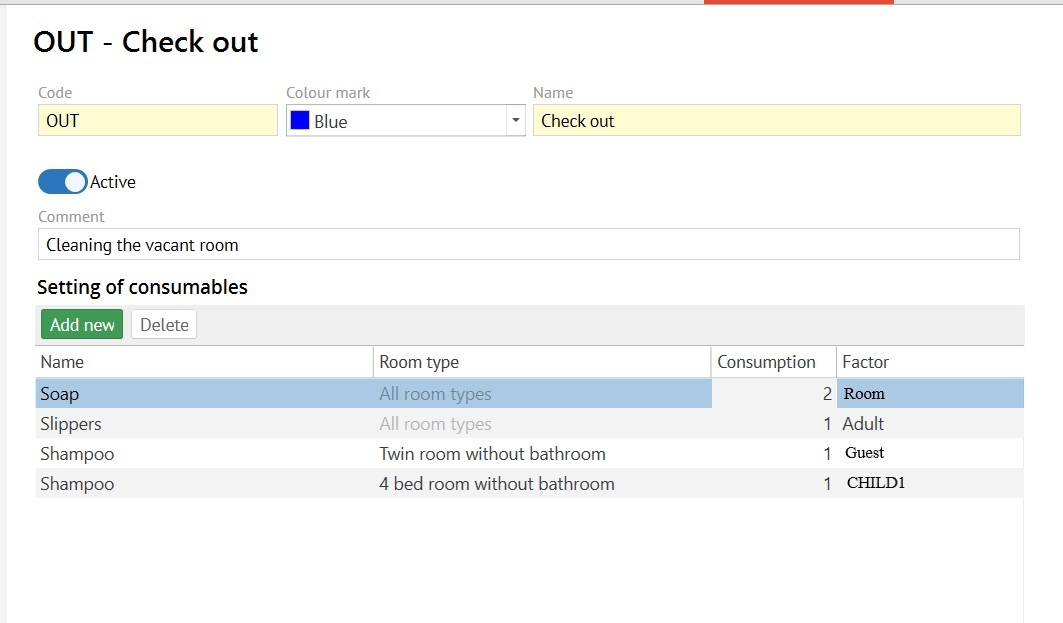Click the blue colour swatch
Viewport: 1063px width, 623px height.
click(x=299, y=121)
